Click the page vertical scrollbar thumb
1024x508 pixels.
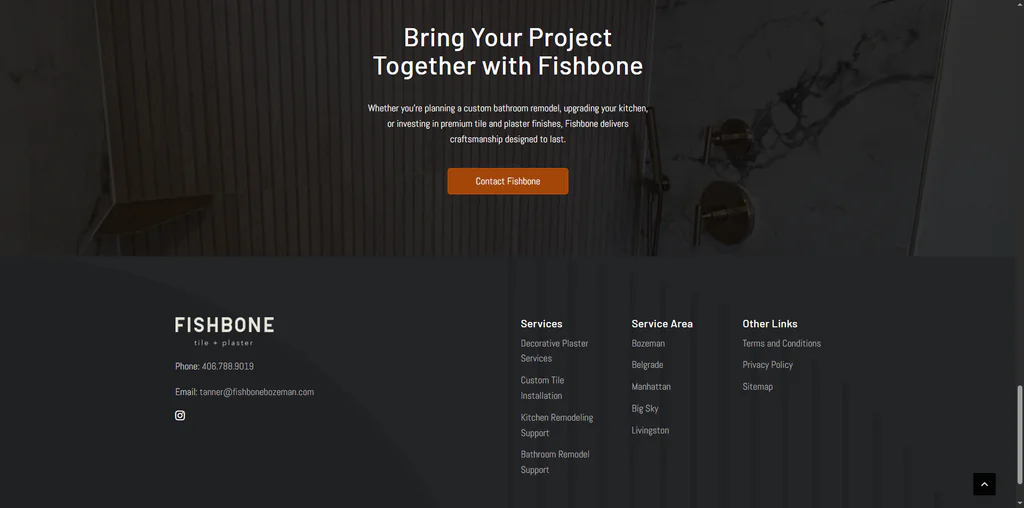[x=1019, y=434]
